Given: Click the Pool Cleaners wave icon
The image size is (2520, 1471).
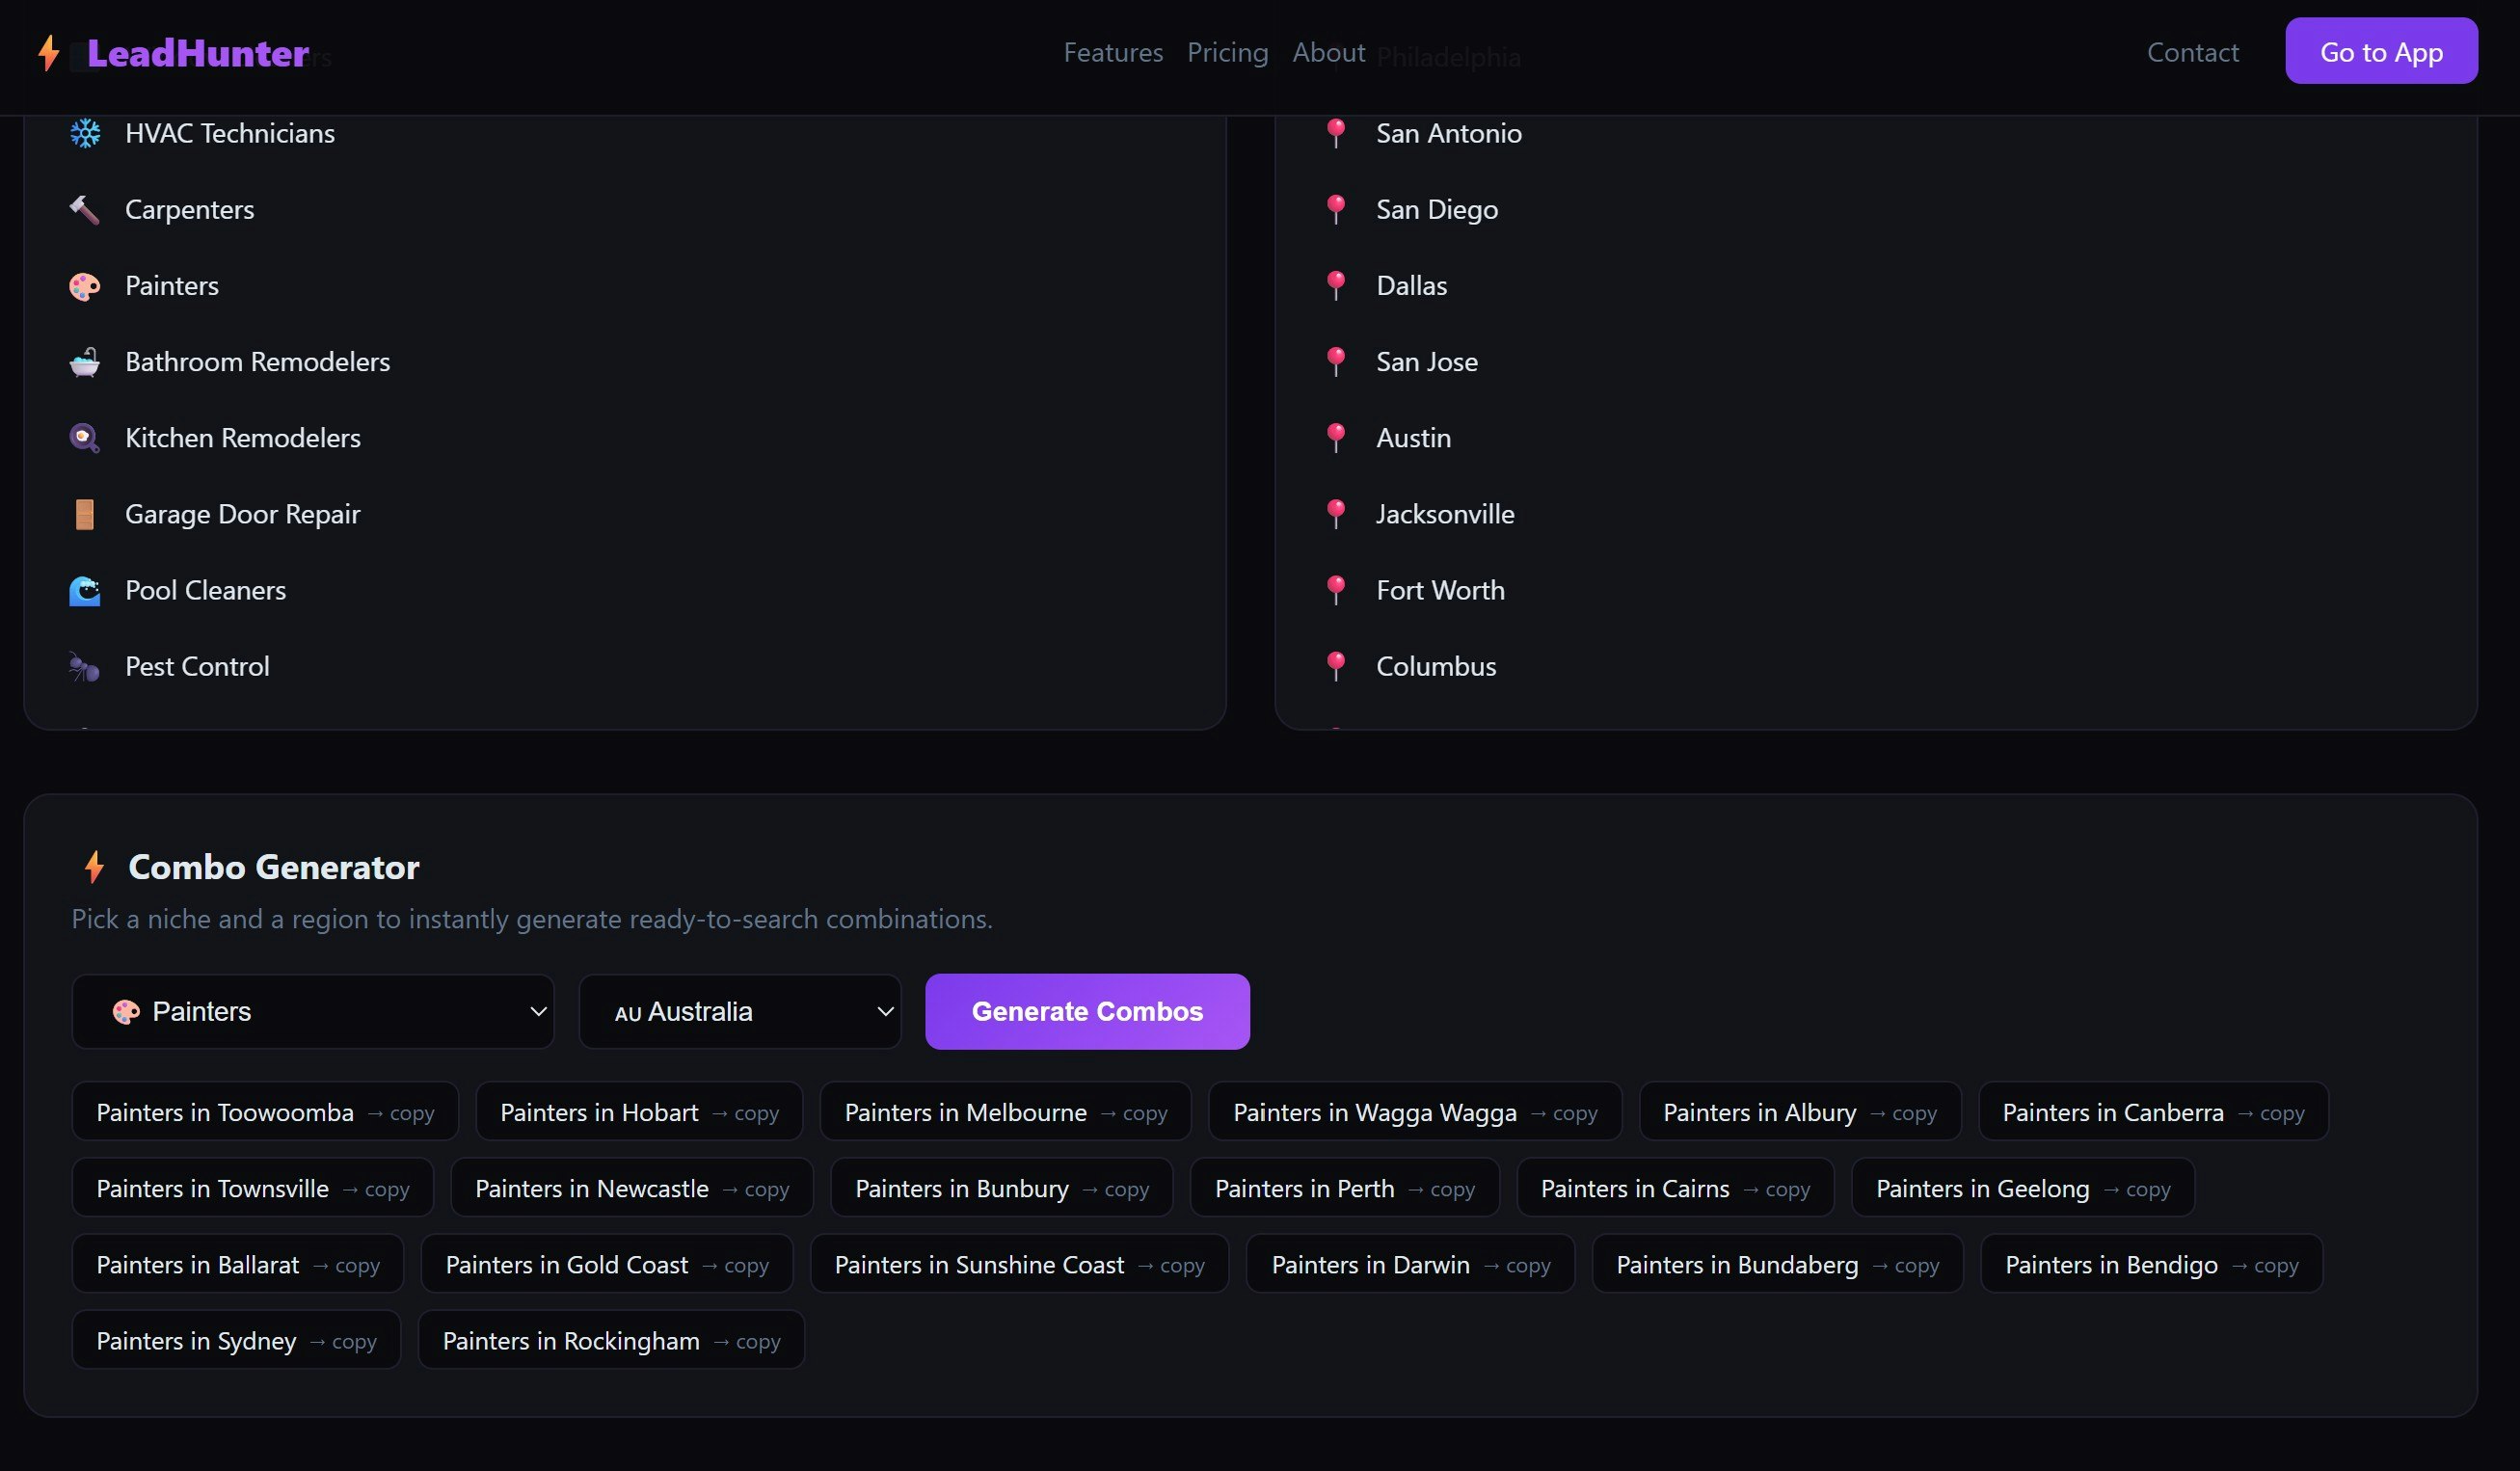Looking at the screenshot, I should [x=85, y=591].
